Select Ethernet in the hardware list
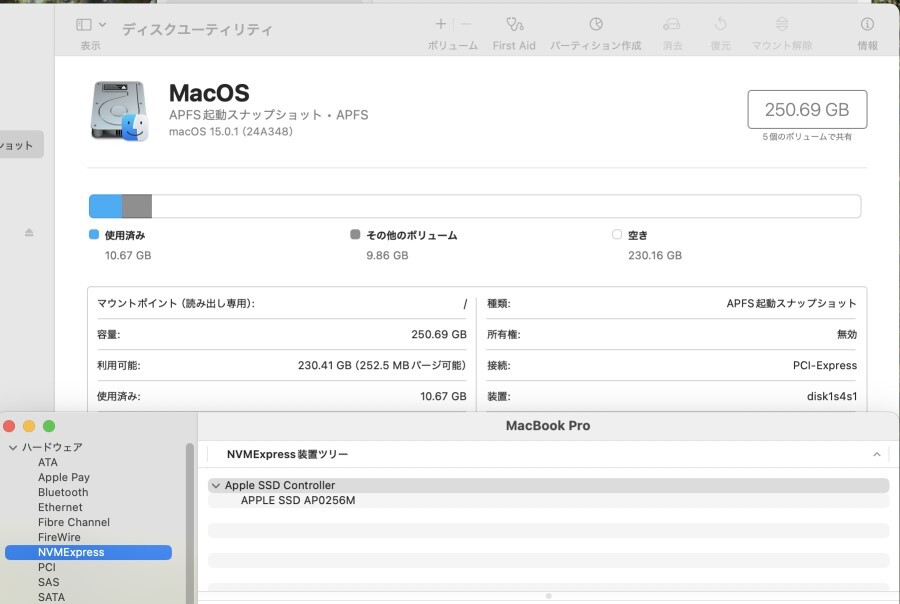900x604 pixels. click(60, 507)
